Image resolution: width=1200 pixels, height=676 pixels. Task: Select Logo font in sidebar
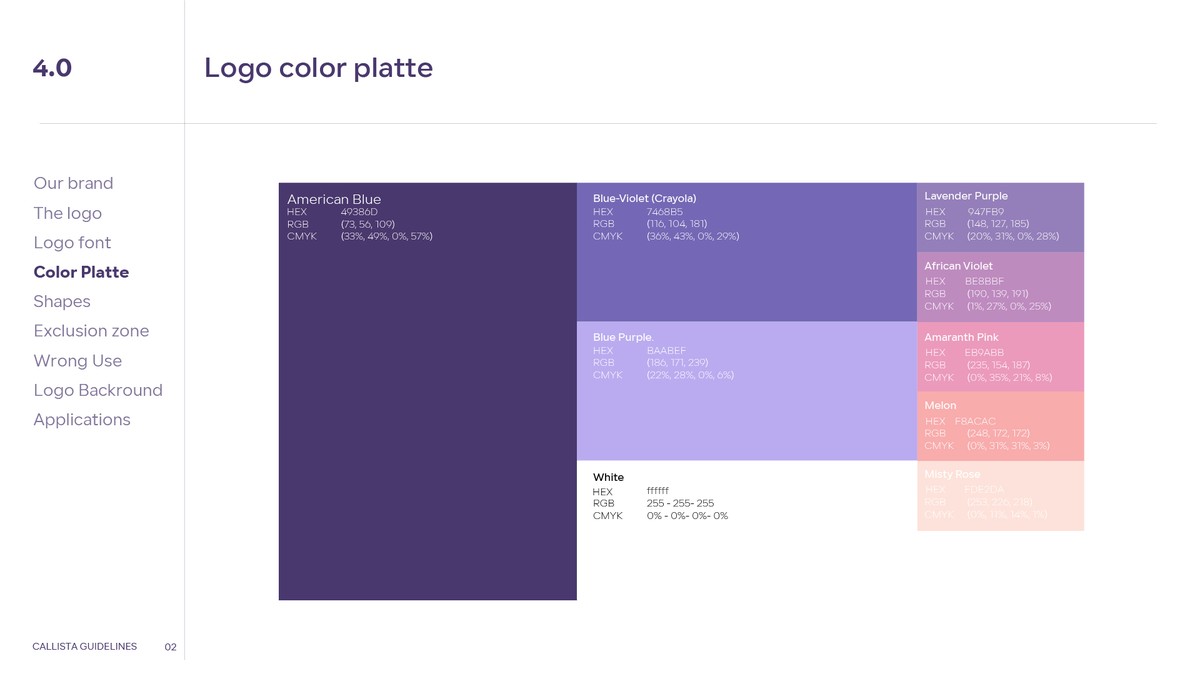click(x=72, y=243)
